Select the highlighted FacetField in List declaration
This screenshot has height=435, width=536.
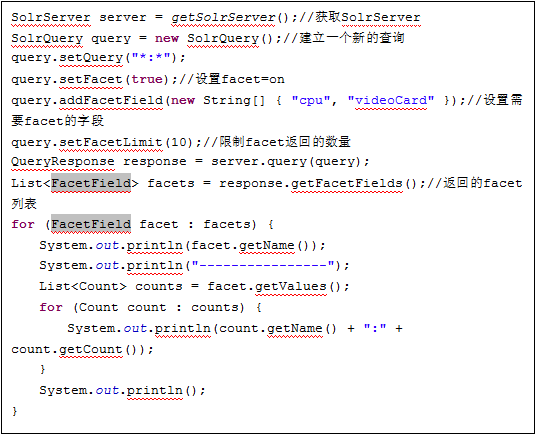click(91, 183)
